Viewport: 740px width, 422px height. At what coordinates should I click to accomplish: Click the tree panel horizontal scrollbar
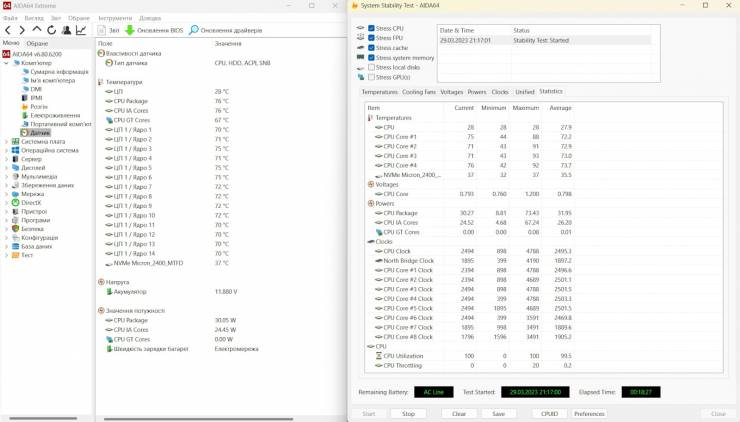point(43,418)
